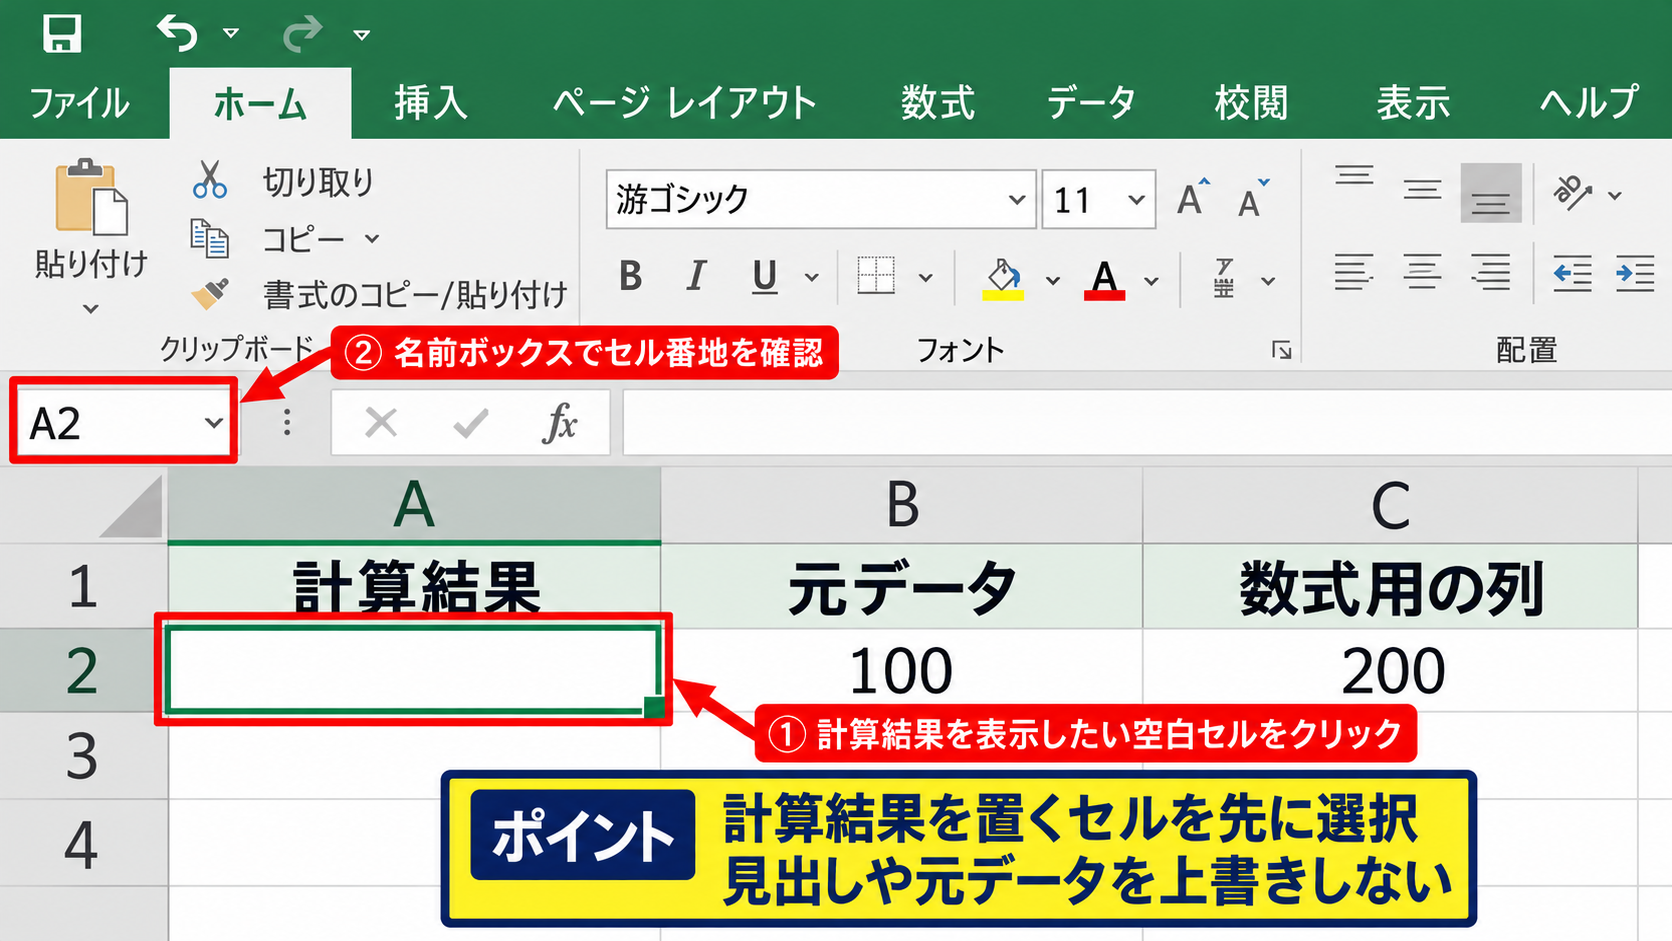Toggle Italic formatting
The height and width of the screenshot is (941, 1672).
pos(696,276)
